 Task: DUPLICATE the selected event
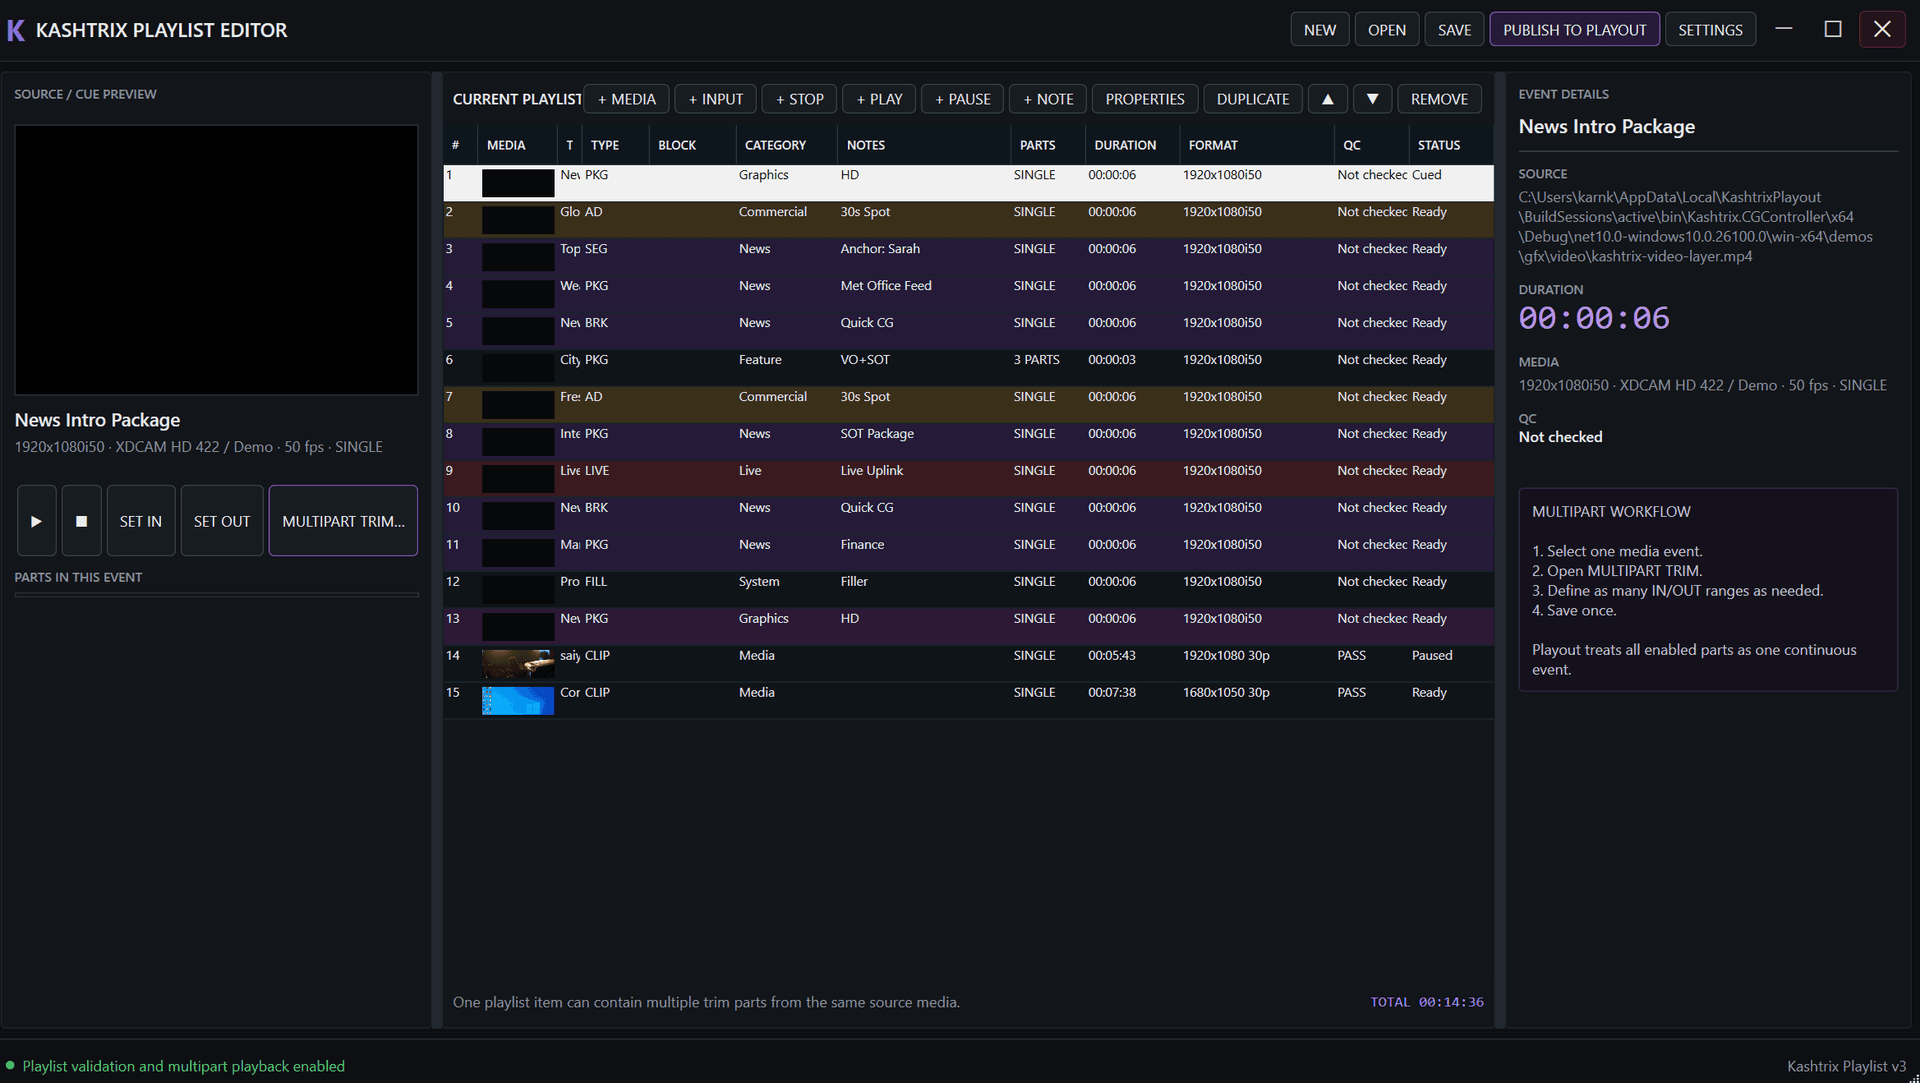(x=1252, y=99)
